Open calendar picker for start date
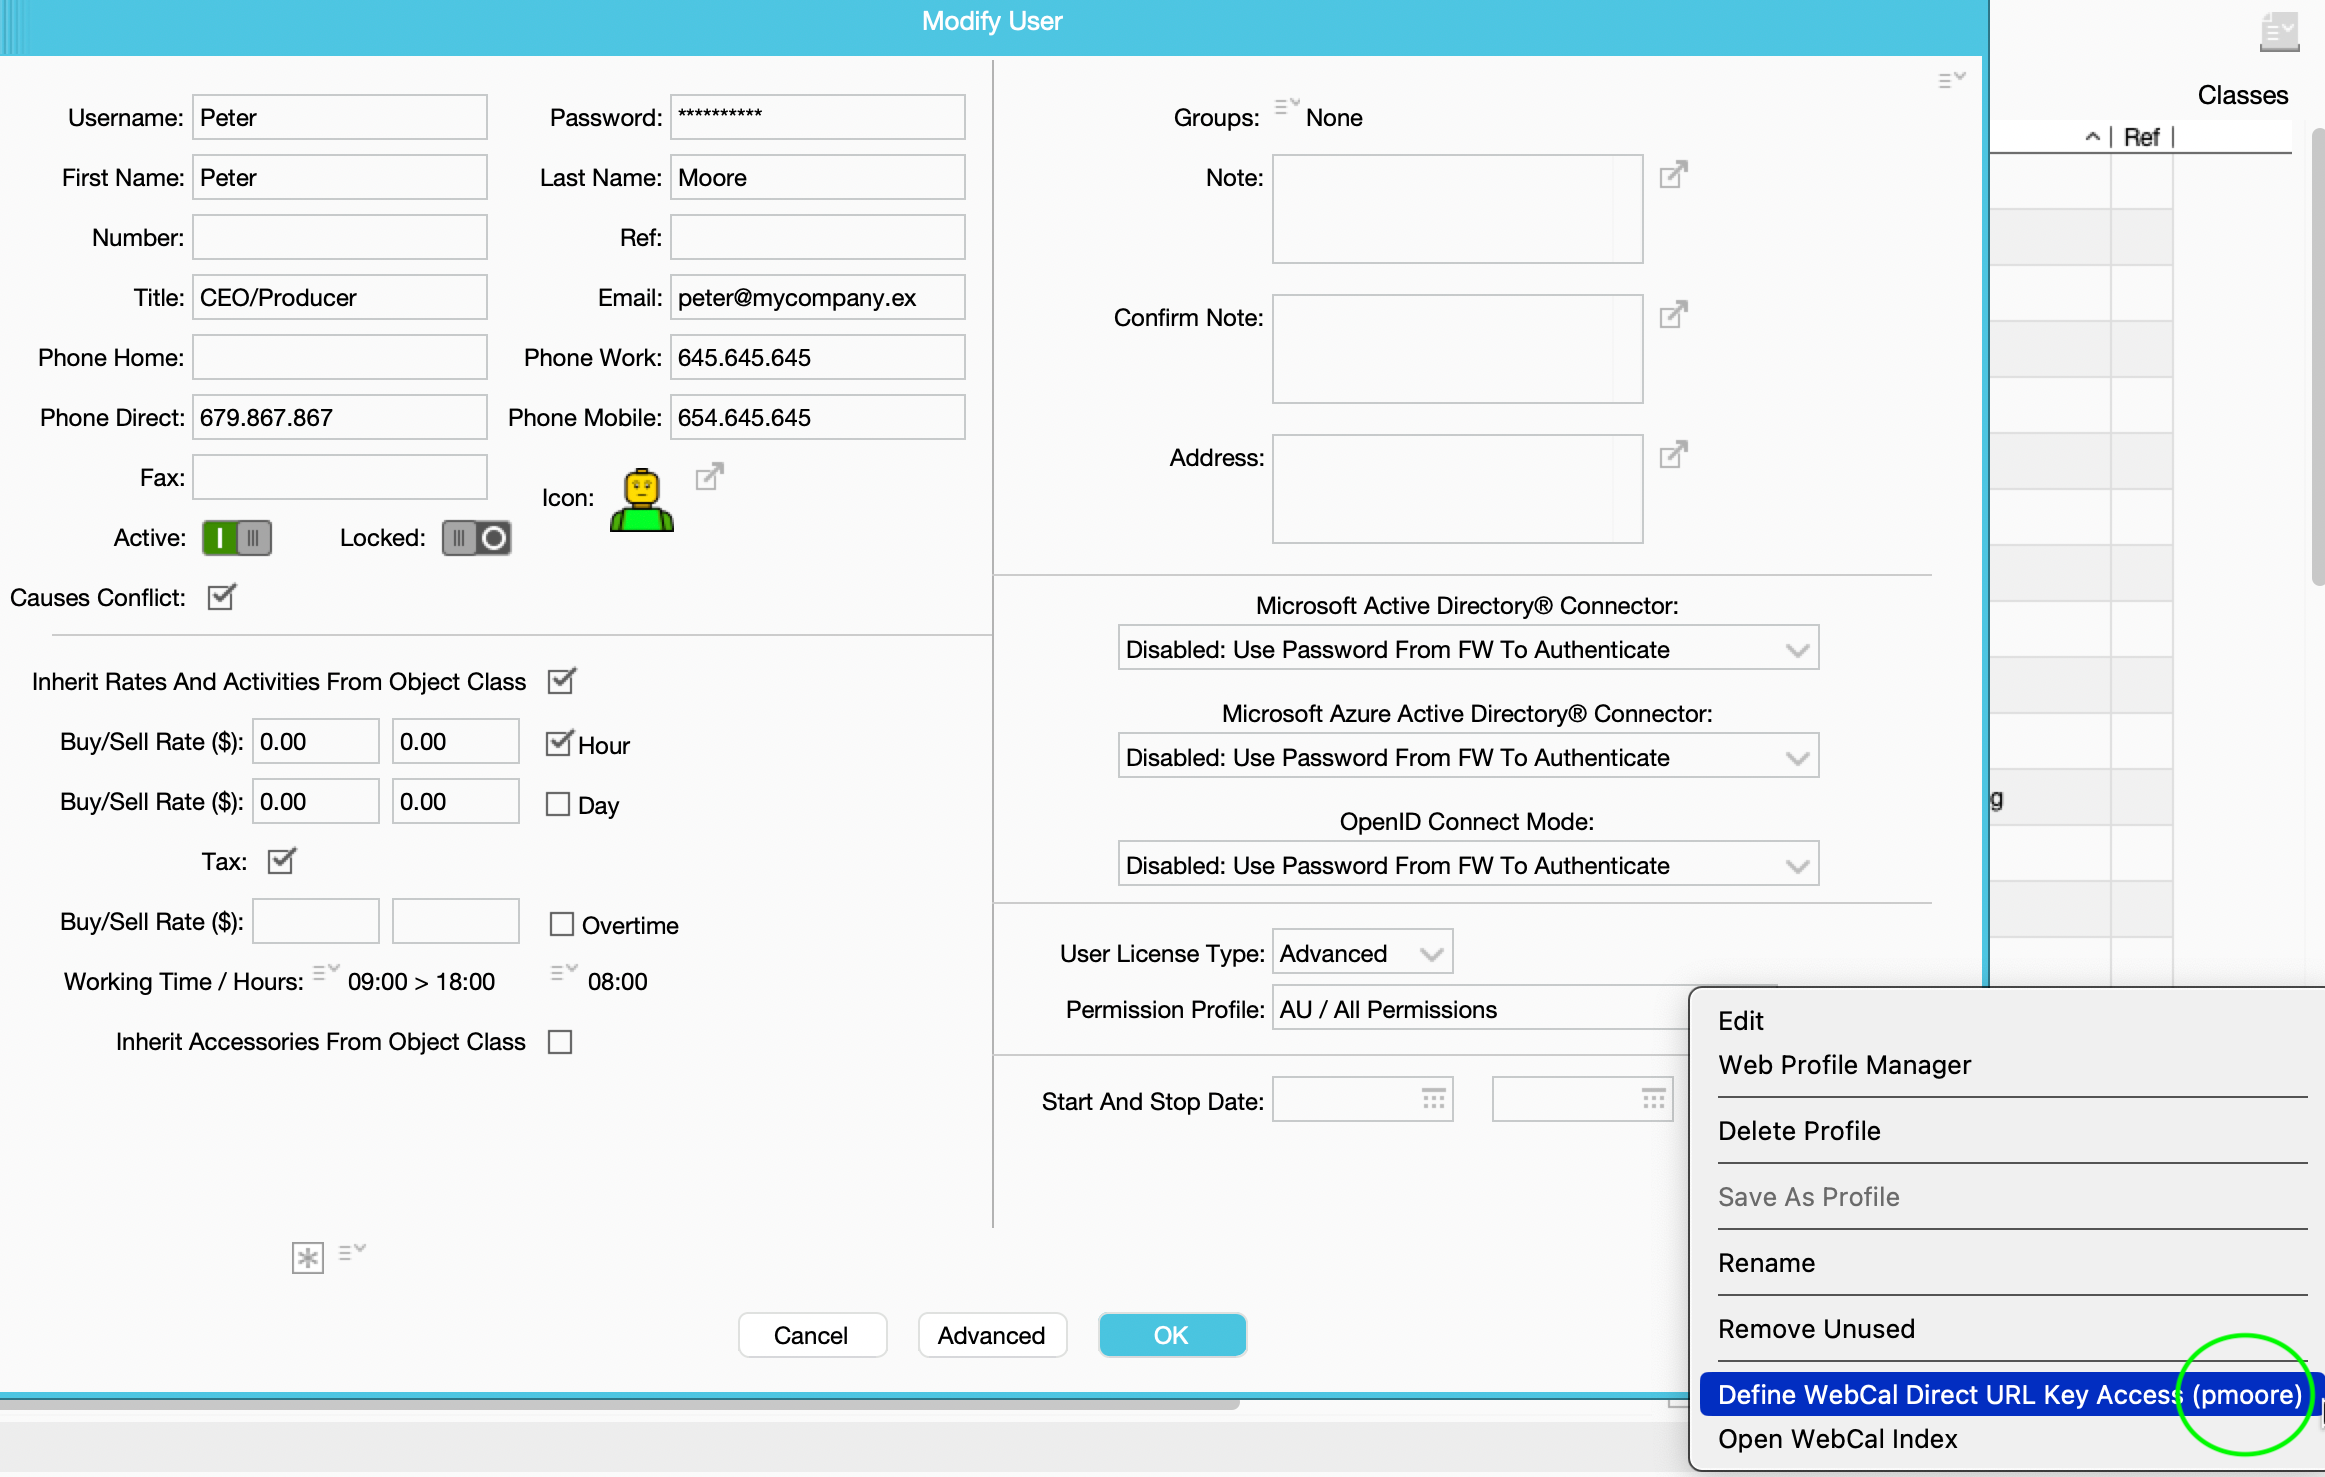Viewport: 2325px width, 1477px height. (1433, 1099)
